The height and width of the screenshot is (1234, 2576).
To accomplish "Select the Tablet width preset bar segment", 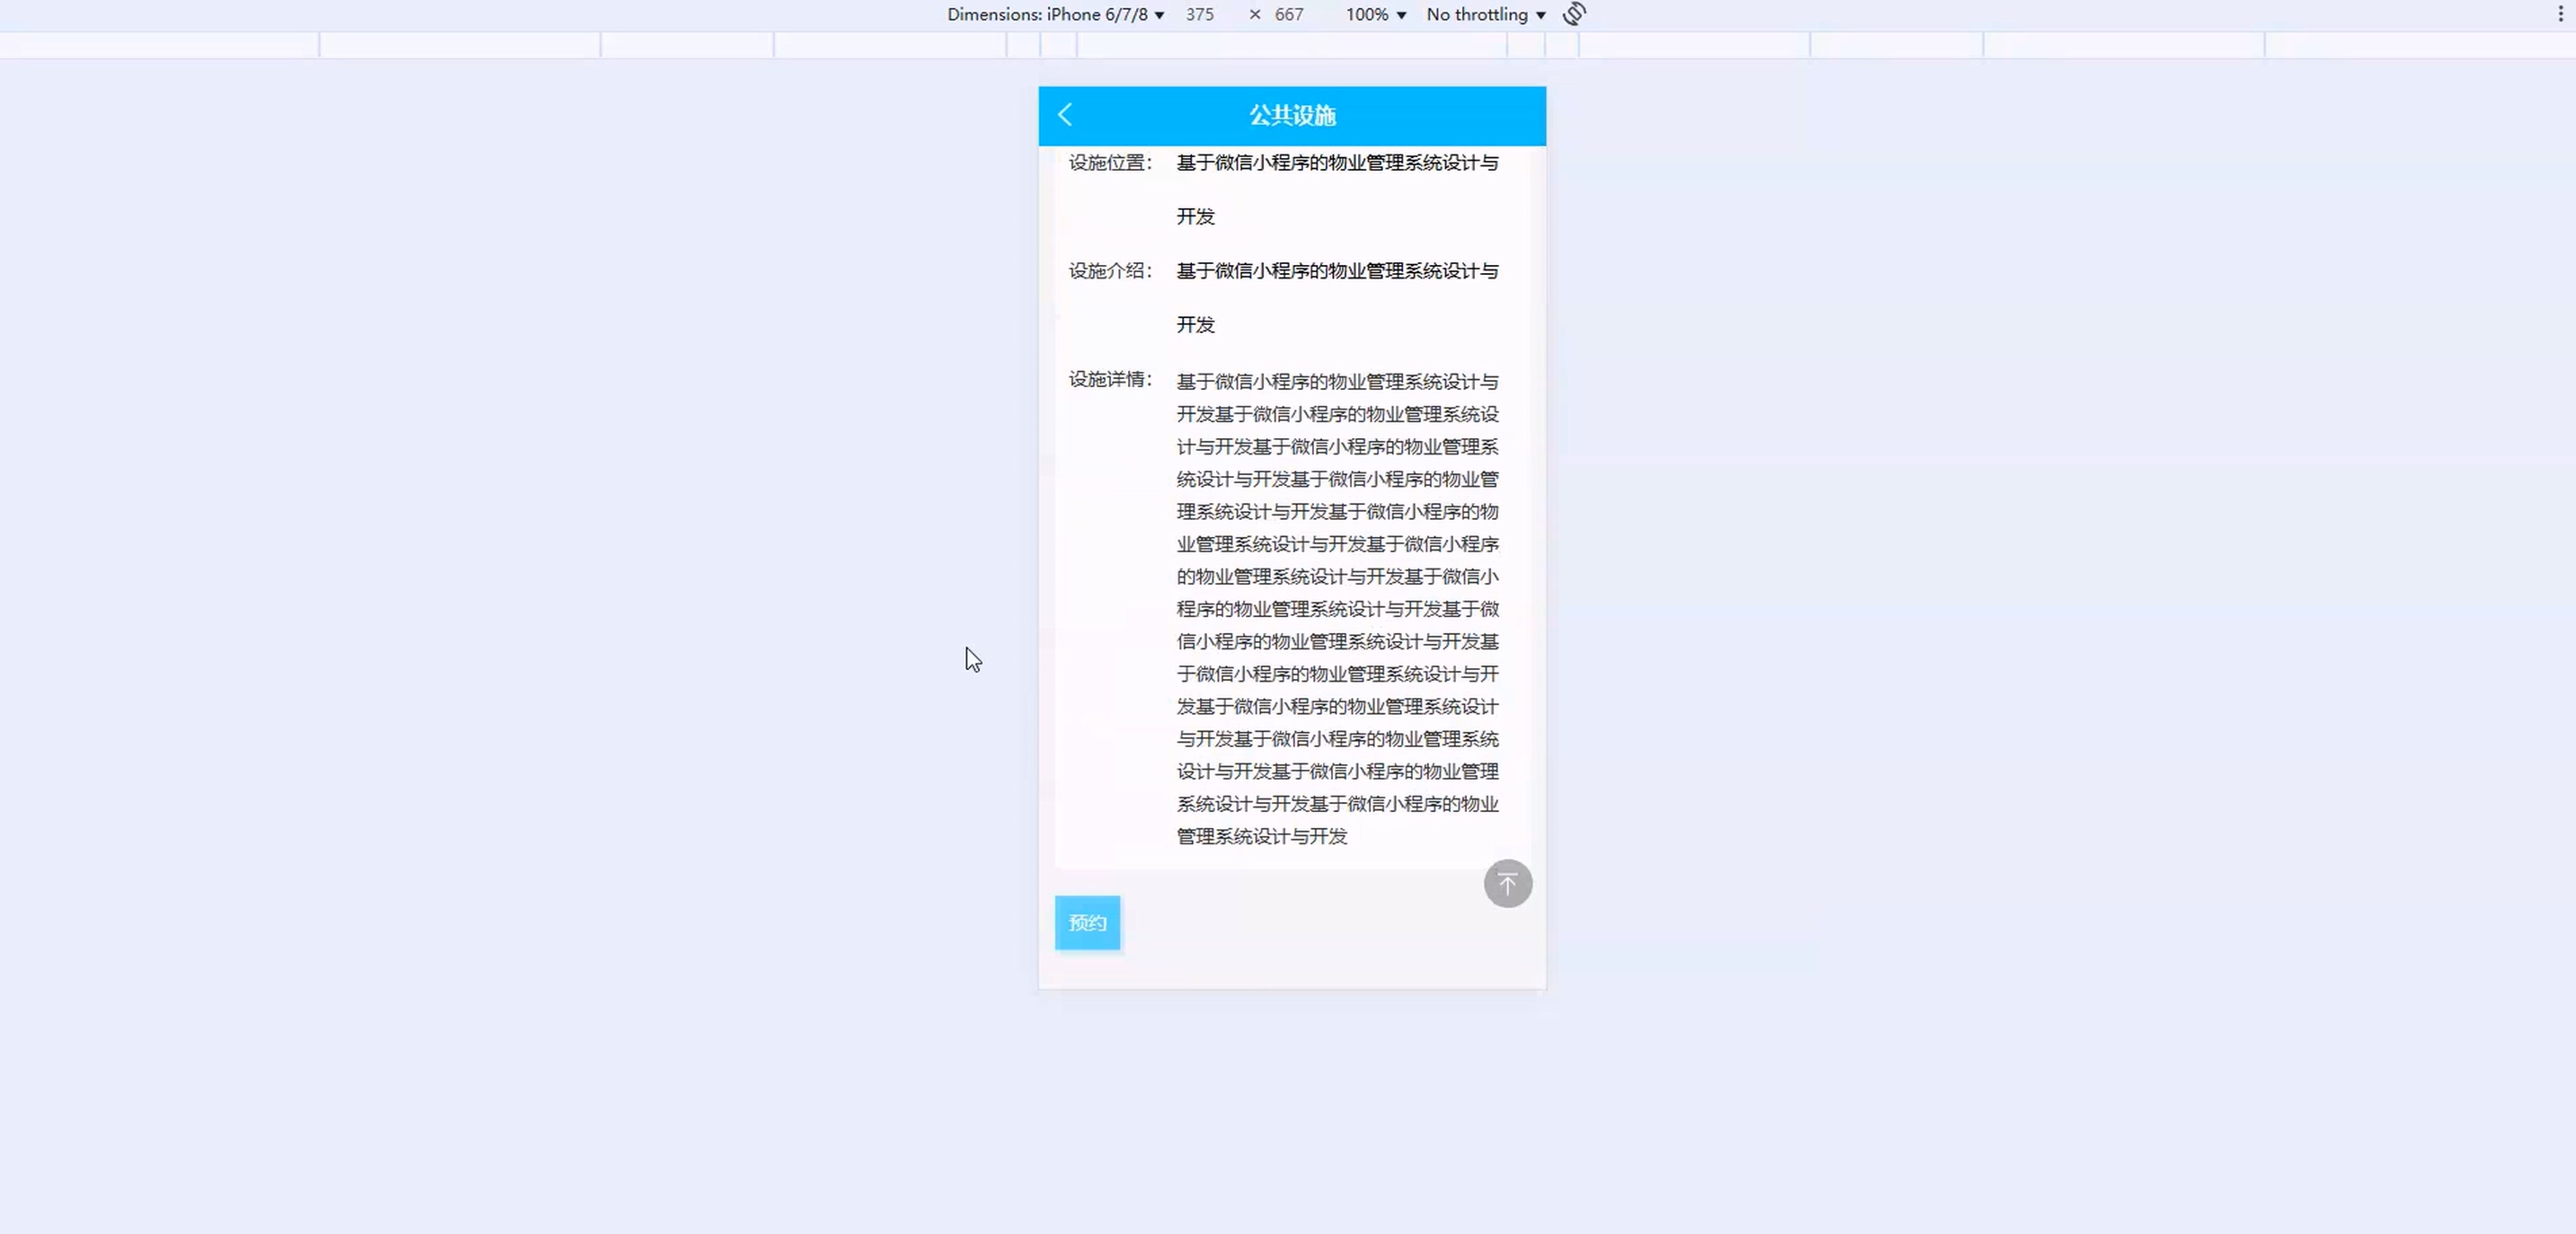I will click(890, 45).
